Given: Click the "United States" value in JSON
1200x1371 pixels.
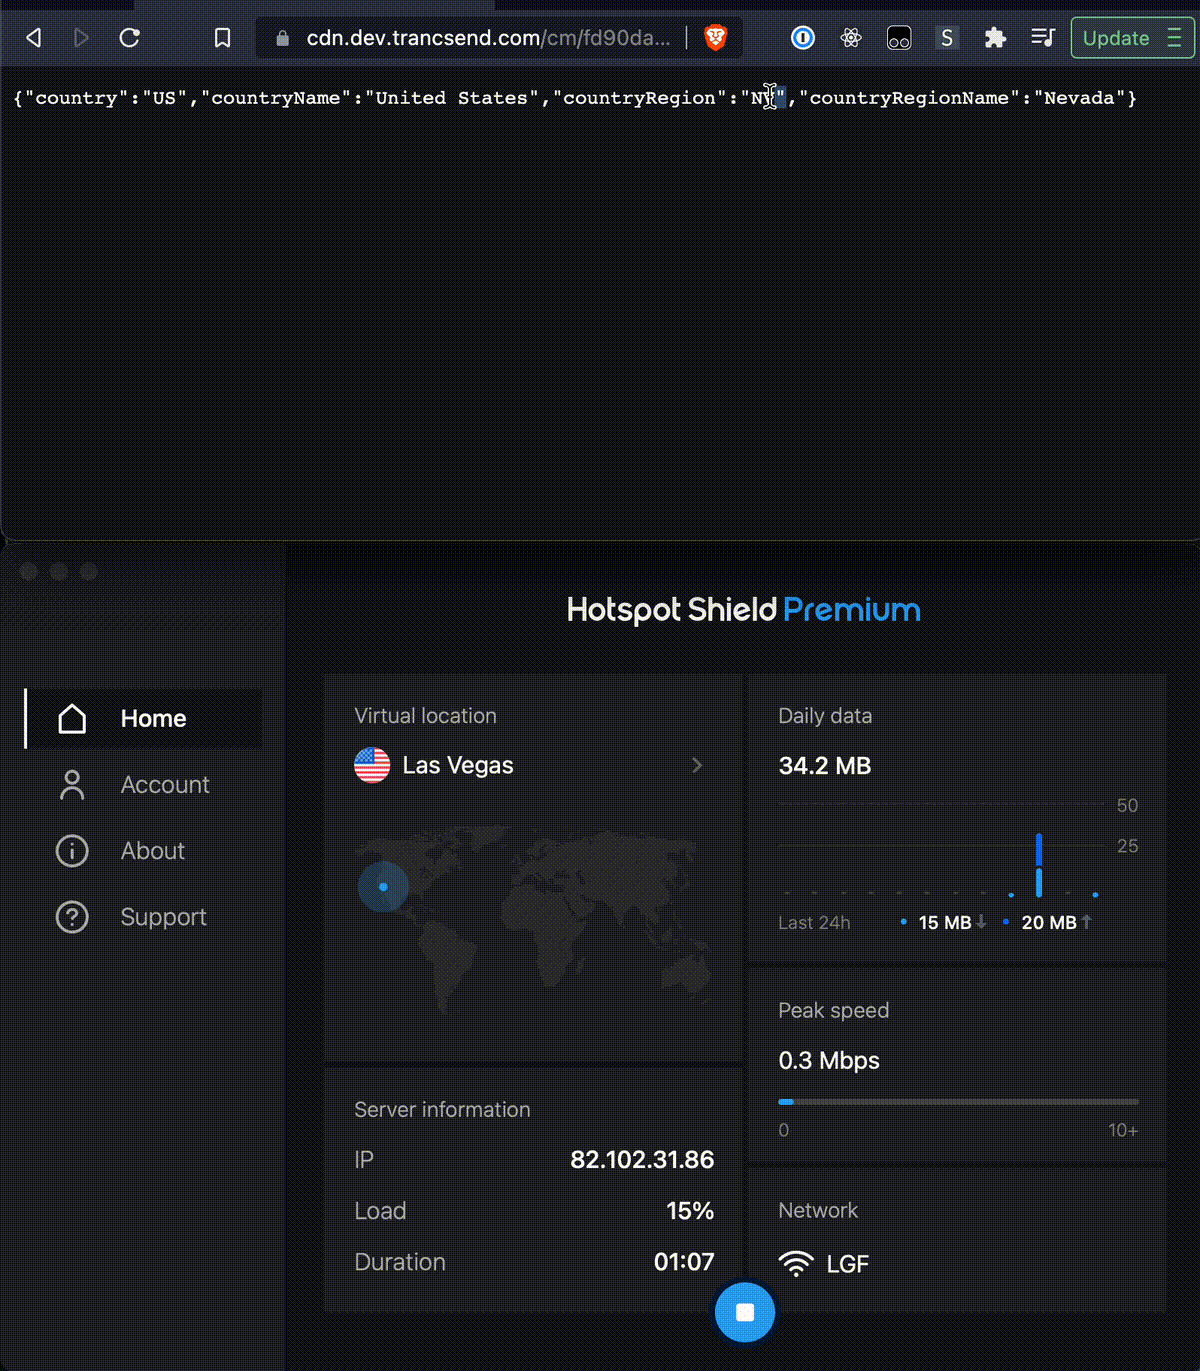Looking at the screenshot, I should pyautogui.click(x=451, y=98).
